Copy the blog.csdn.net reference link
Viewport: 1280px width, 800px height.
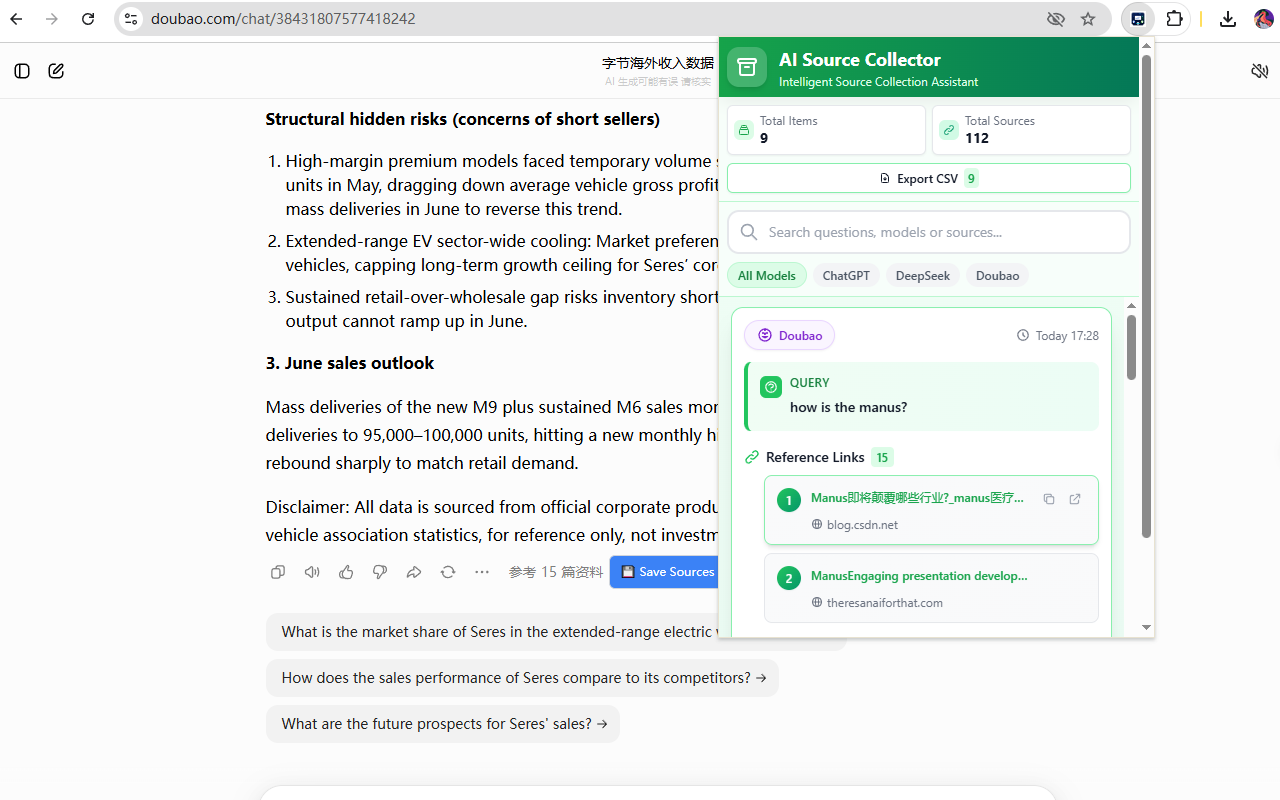[1049, 499]
